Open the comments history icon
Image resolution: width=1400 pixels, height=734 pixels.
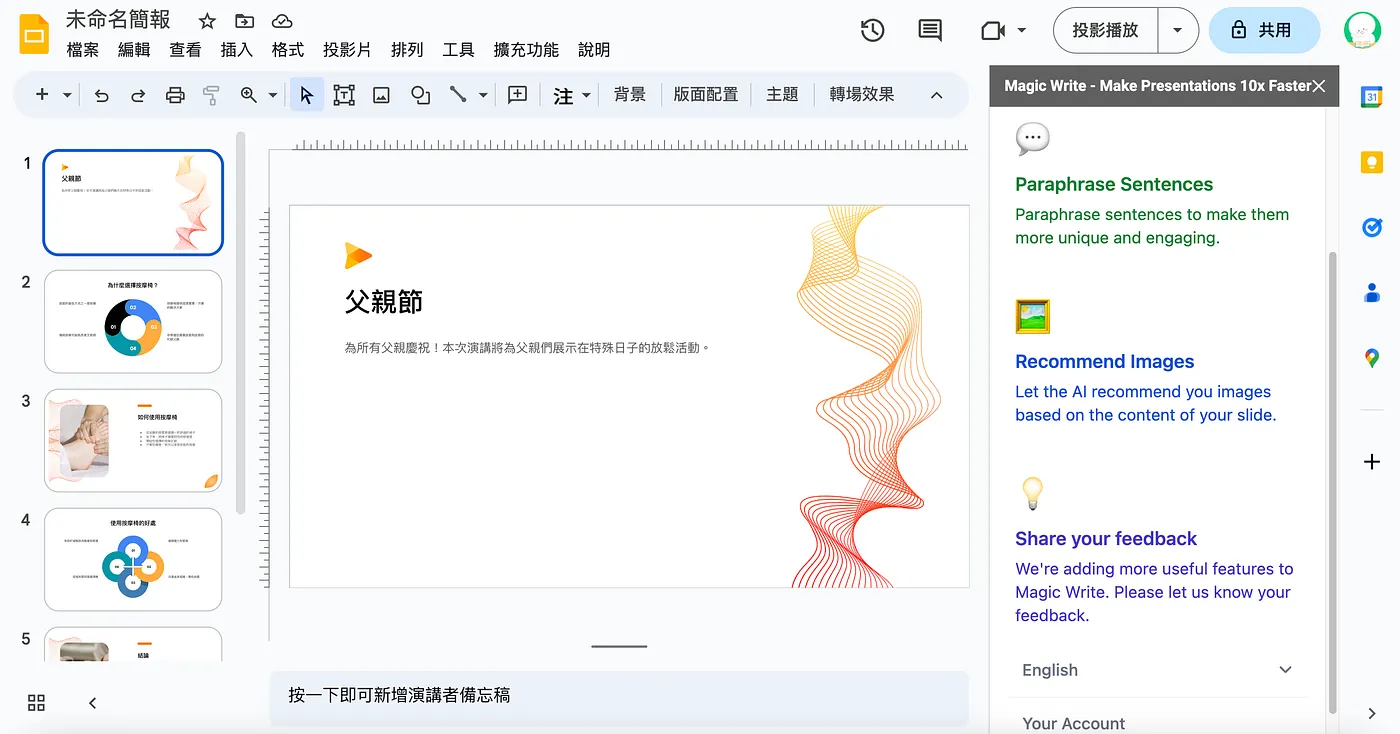point(930,31)
